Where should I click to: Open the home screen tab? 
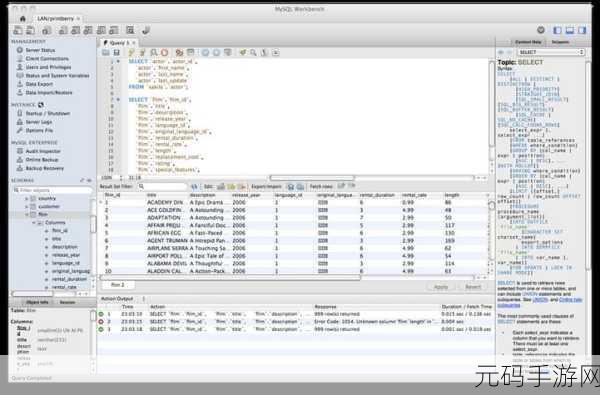[x=23, y=18]
